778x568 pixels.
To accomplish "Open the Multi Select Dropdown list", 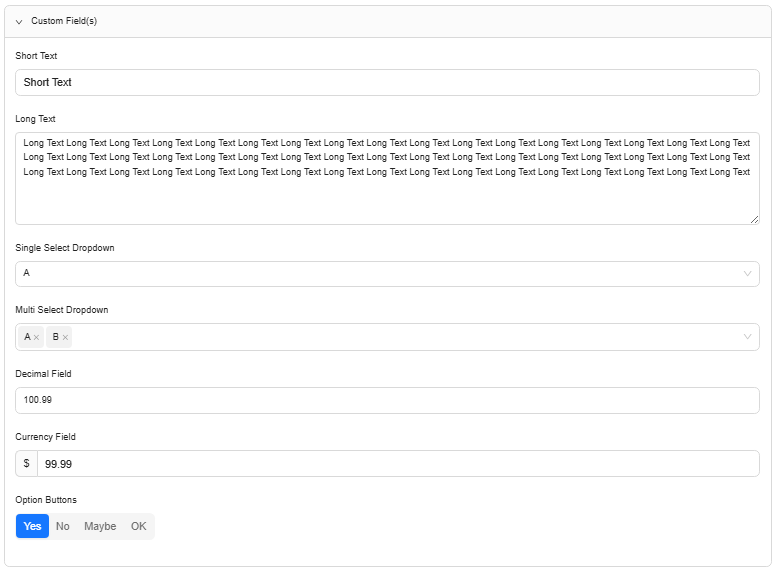I will point(400,337).
